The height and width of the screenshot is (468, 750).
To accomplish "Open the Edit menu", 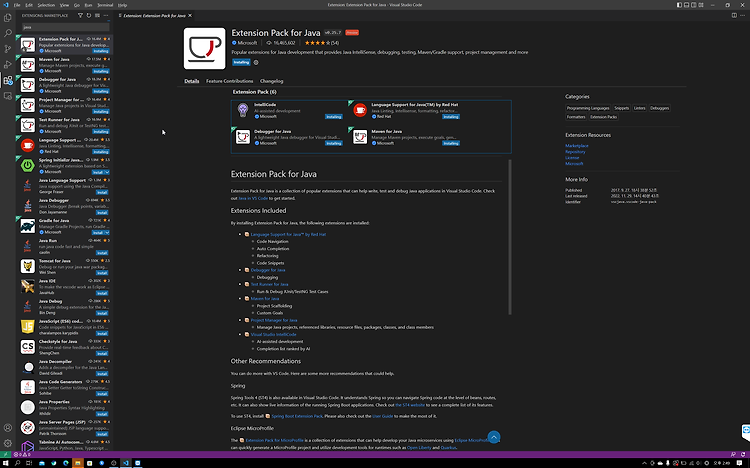I will click(x=29, y=5).
